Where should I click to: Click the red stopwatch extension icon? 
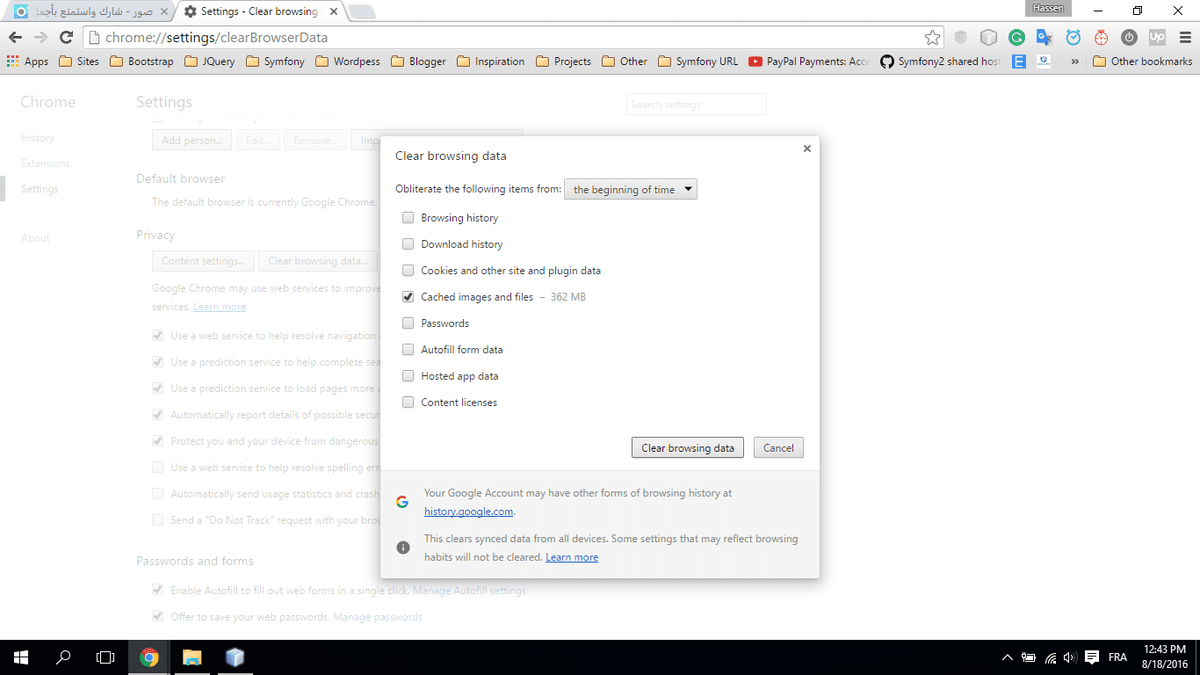(x=1101, y=37)
